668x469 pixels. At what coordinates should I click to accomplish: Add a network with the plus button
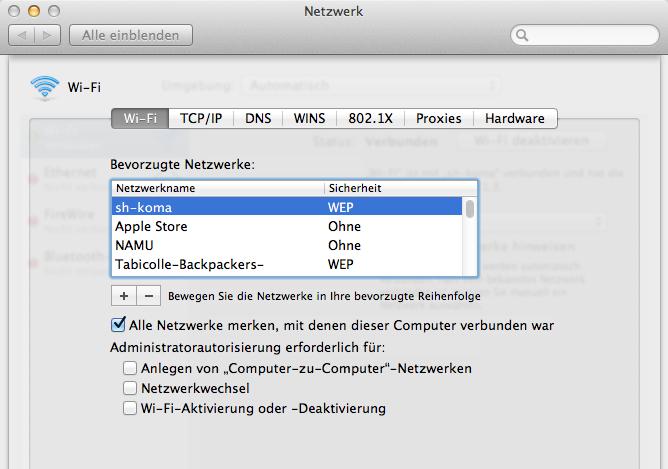point(124,296)
